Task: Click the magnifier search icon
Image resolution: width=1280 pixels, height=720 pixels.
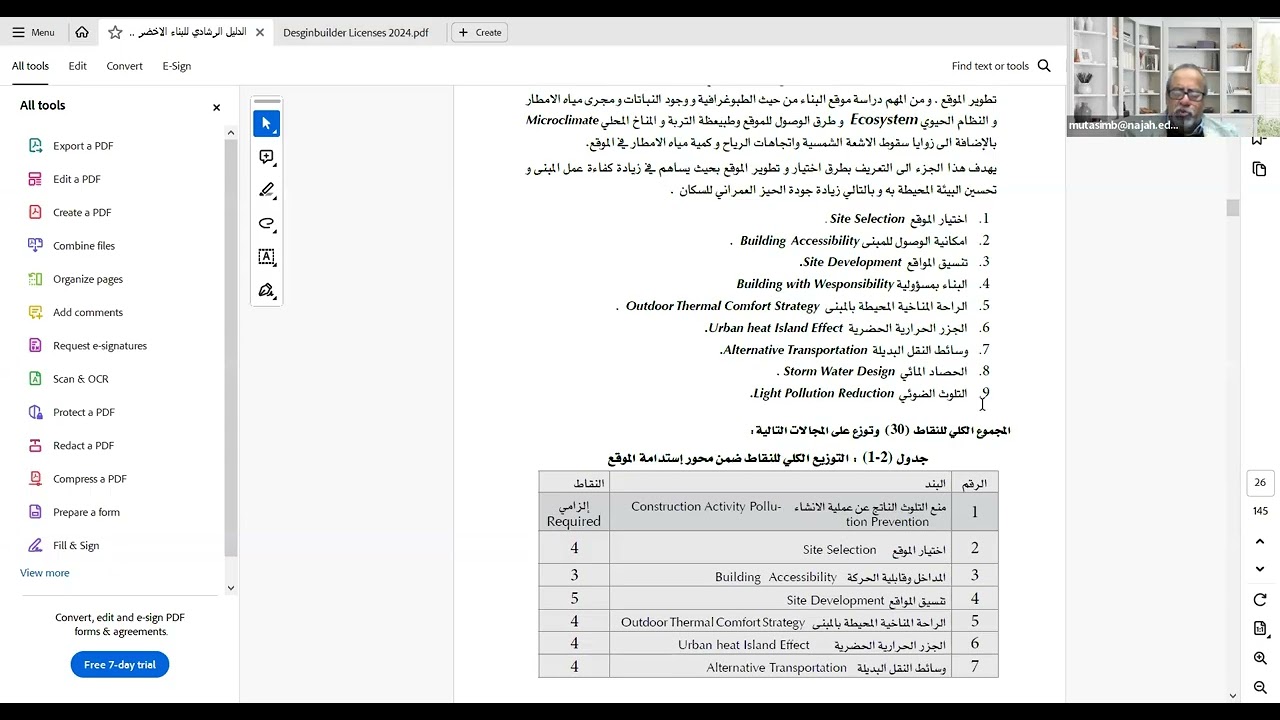Action: coord(1044,66)
